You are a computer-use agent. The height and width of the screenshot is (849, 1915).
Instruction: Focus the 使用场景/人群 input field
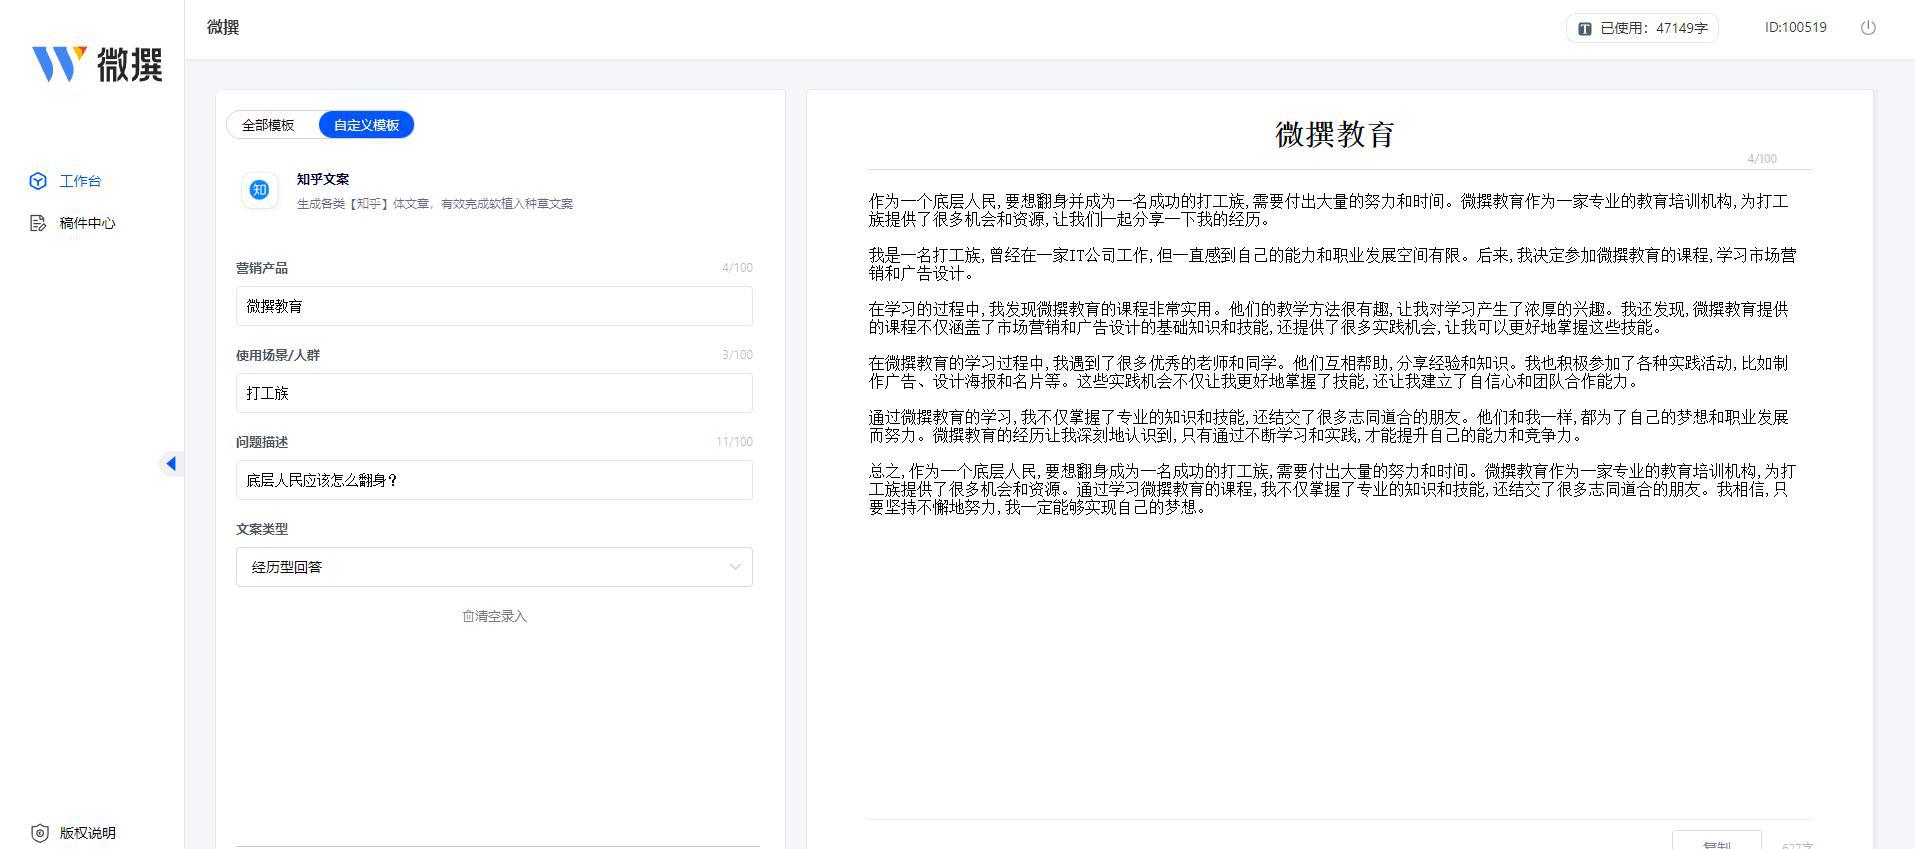(494, 393)
